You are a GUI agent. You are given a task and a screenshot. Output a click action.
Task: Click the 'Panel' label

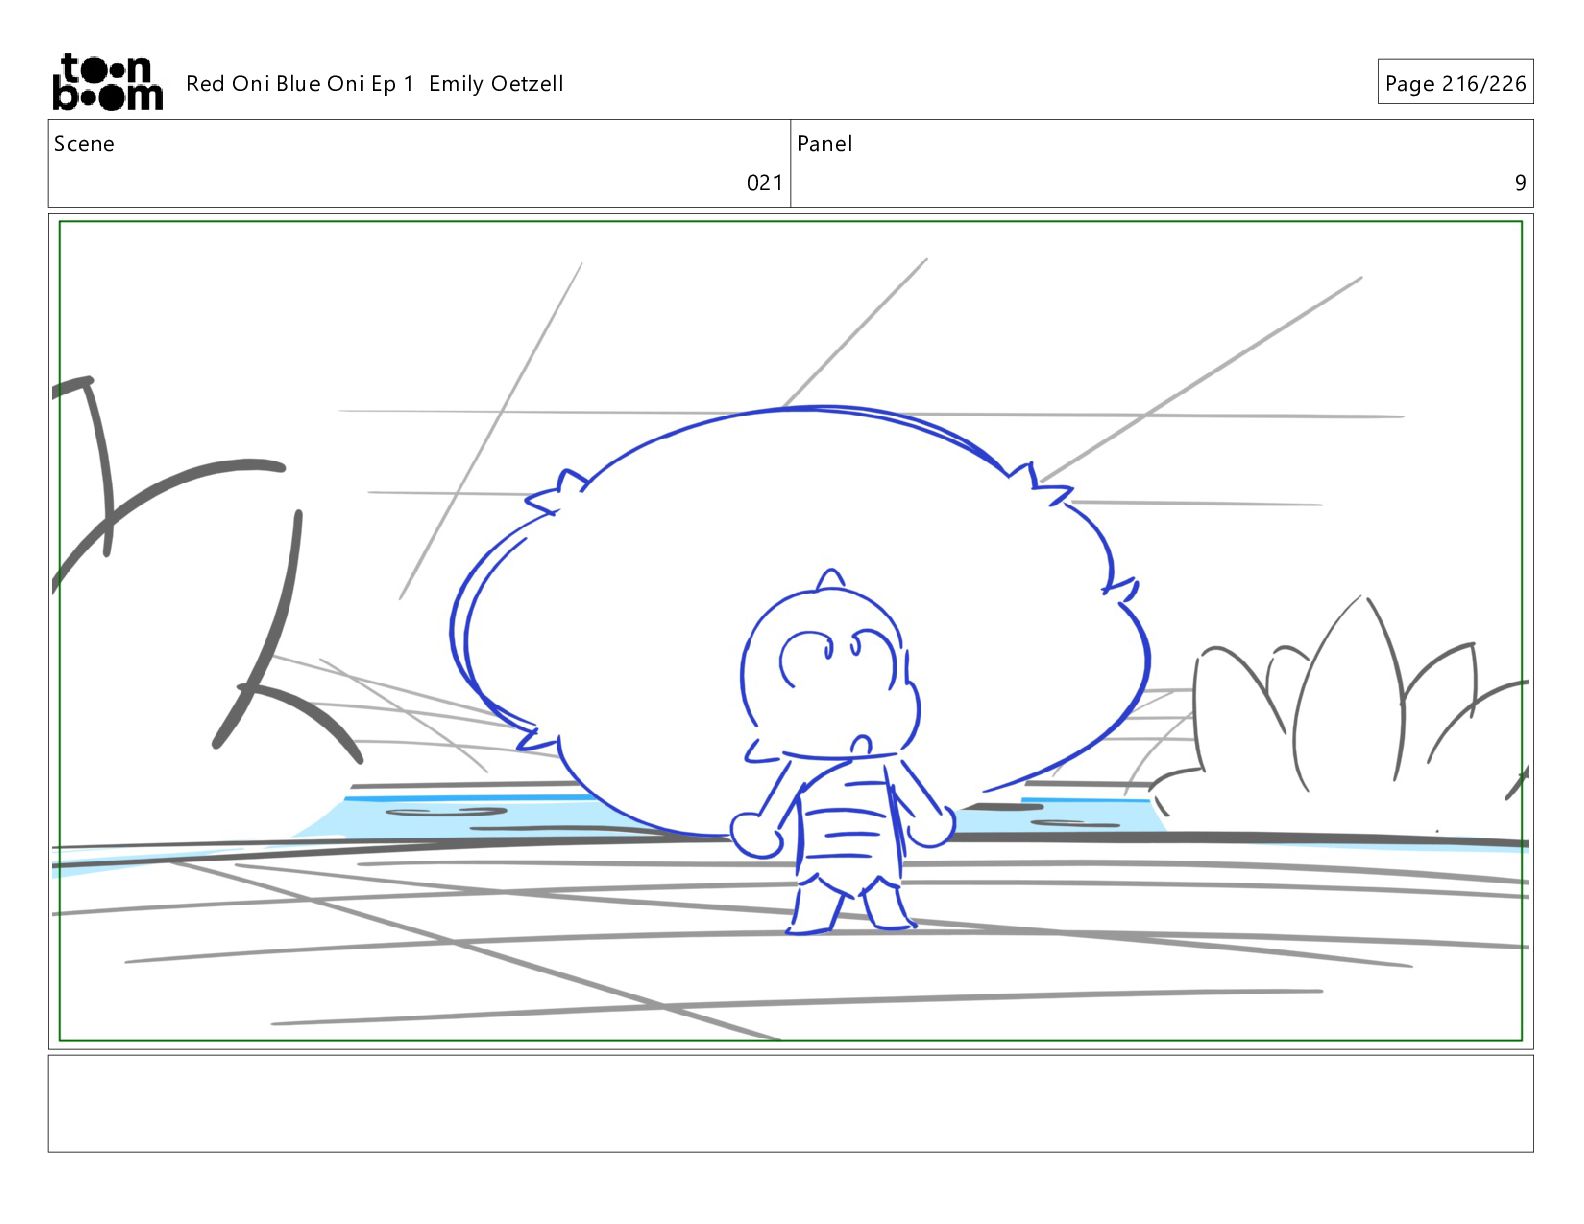coord(824,144)
